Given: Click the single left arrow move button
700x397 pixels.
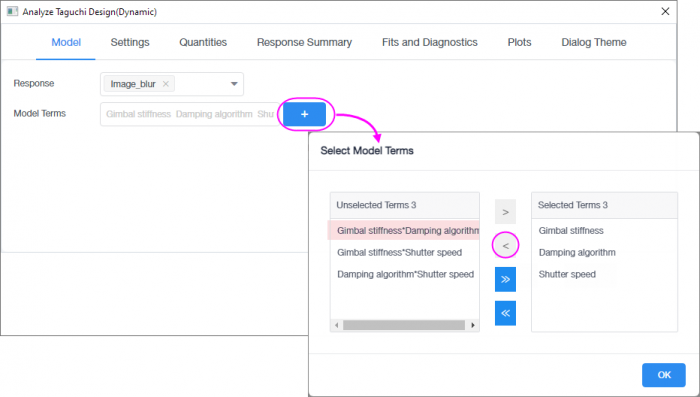Looking at the screenshot, I should 505,246.
